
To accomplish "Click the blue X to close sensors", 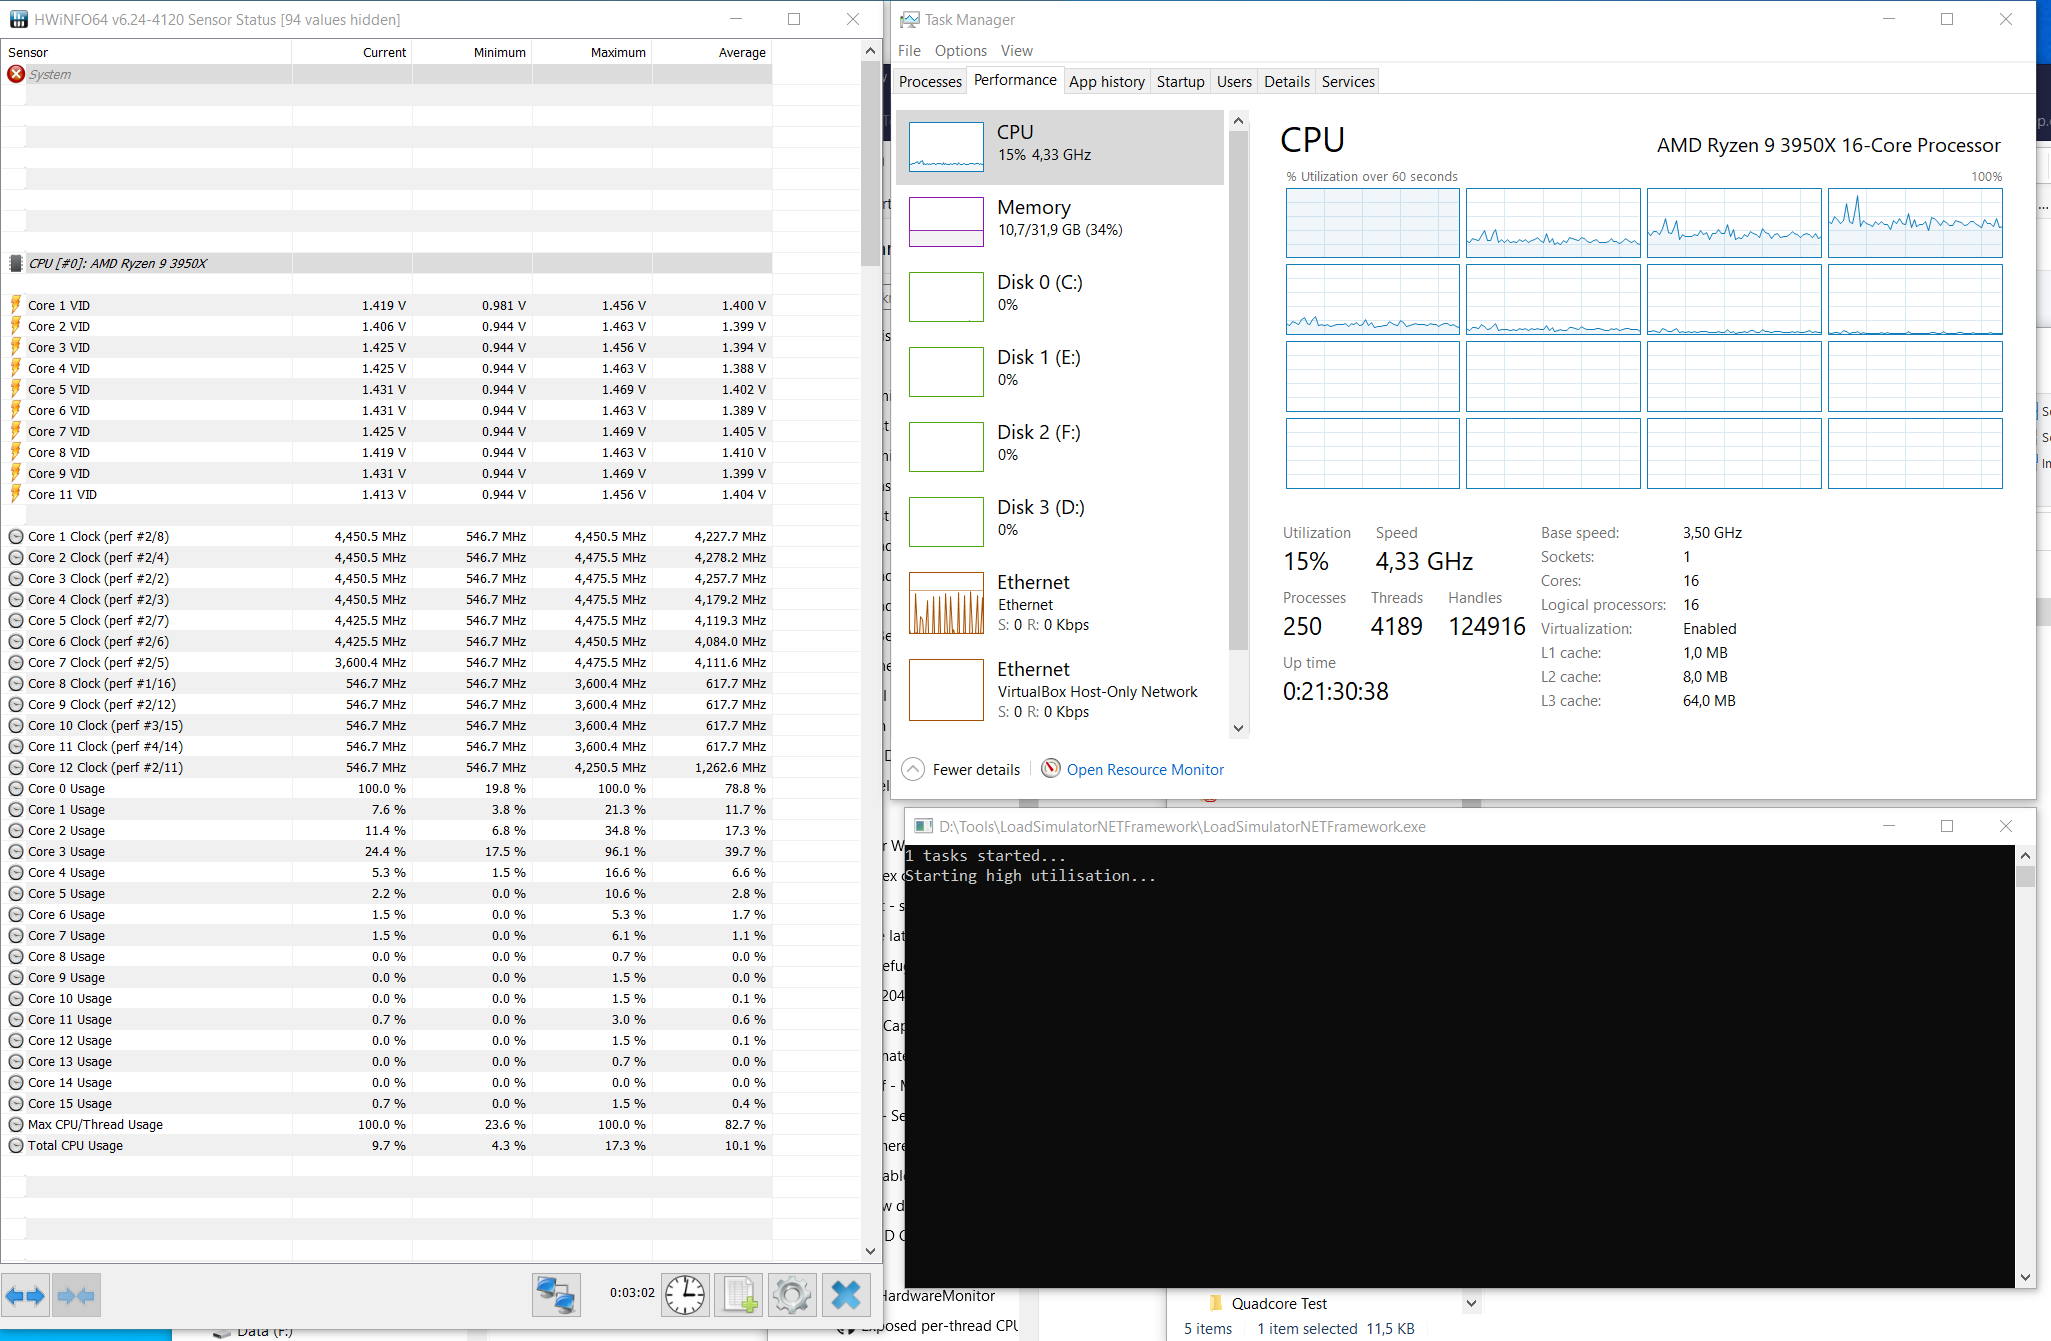I will pos(846,1295).
